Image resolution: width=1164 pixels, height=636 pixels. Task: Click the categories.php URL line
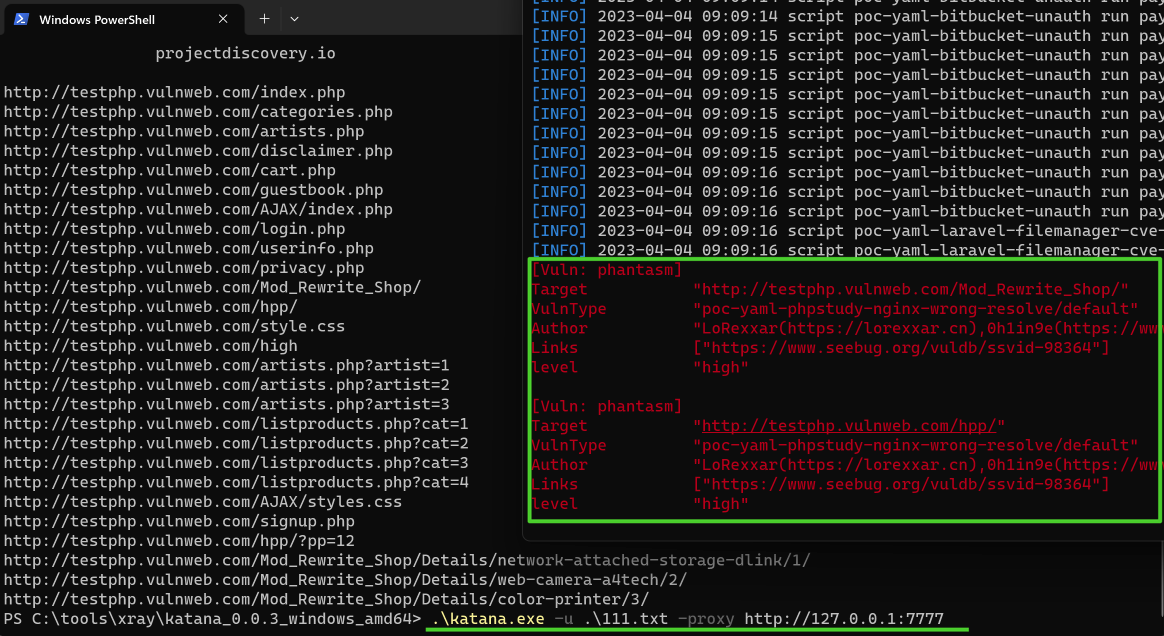coord(198,112)
